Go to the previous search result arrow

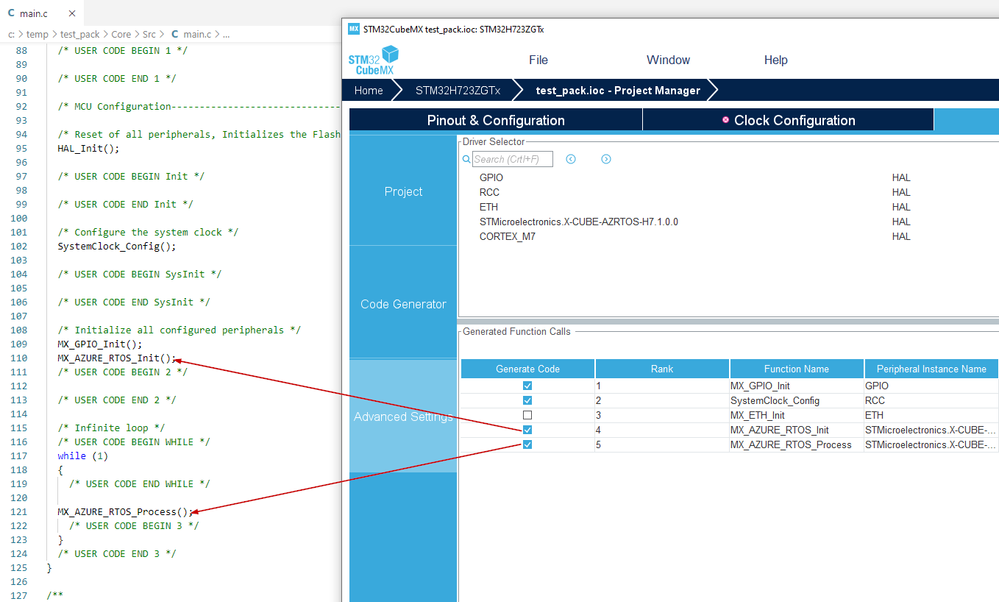pos(571,159)
